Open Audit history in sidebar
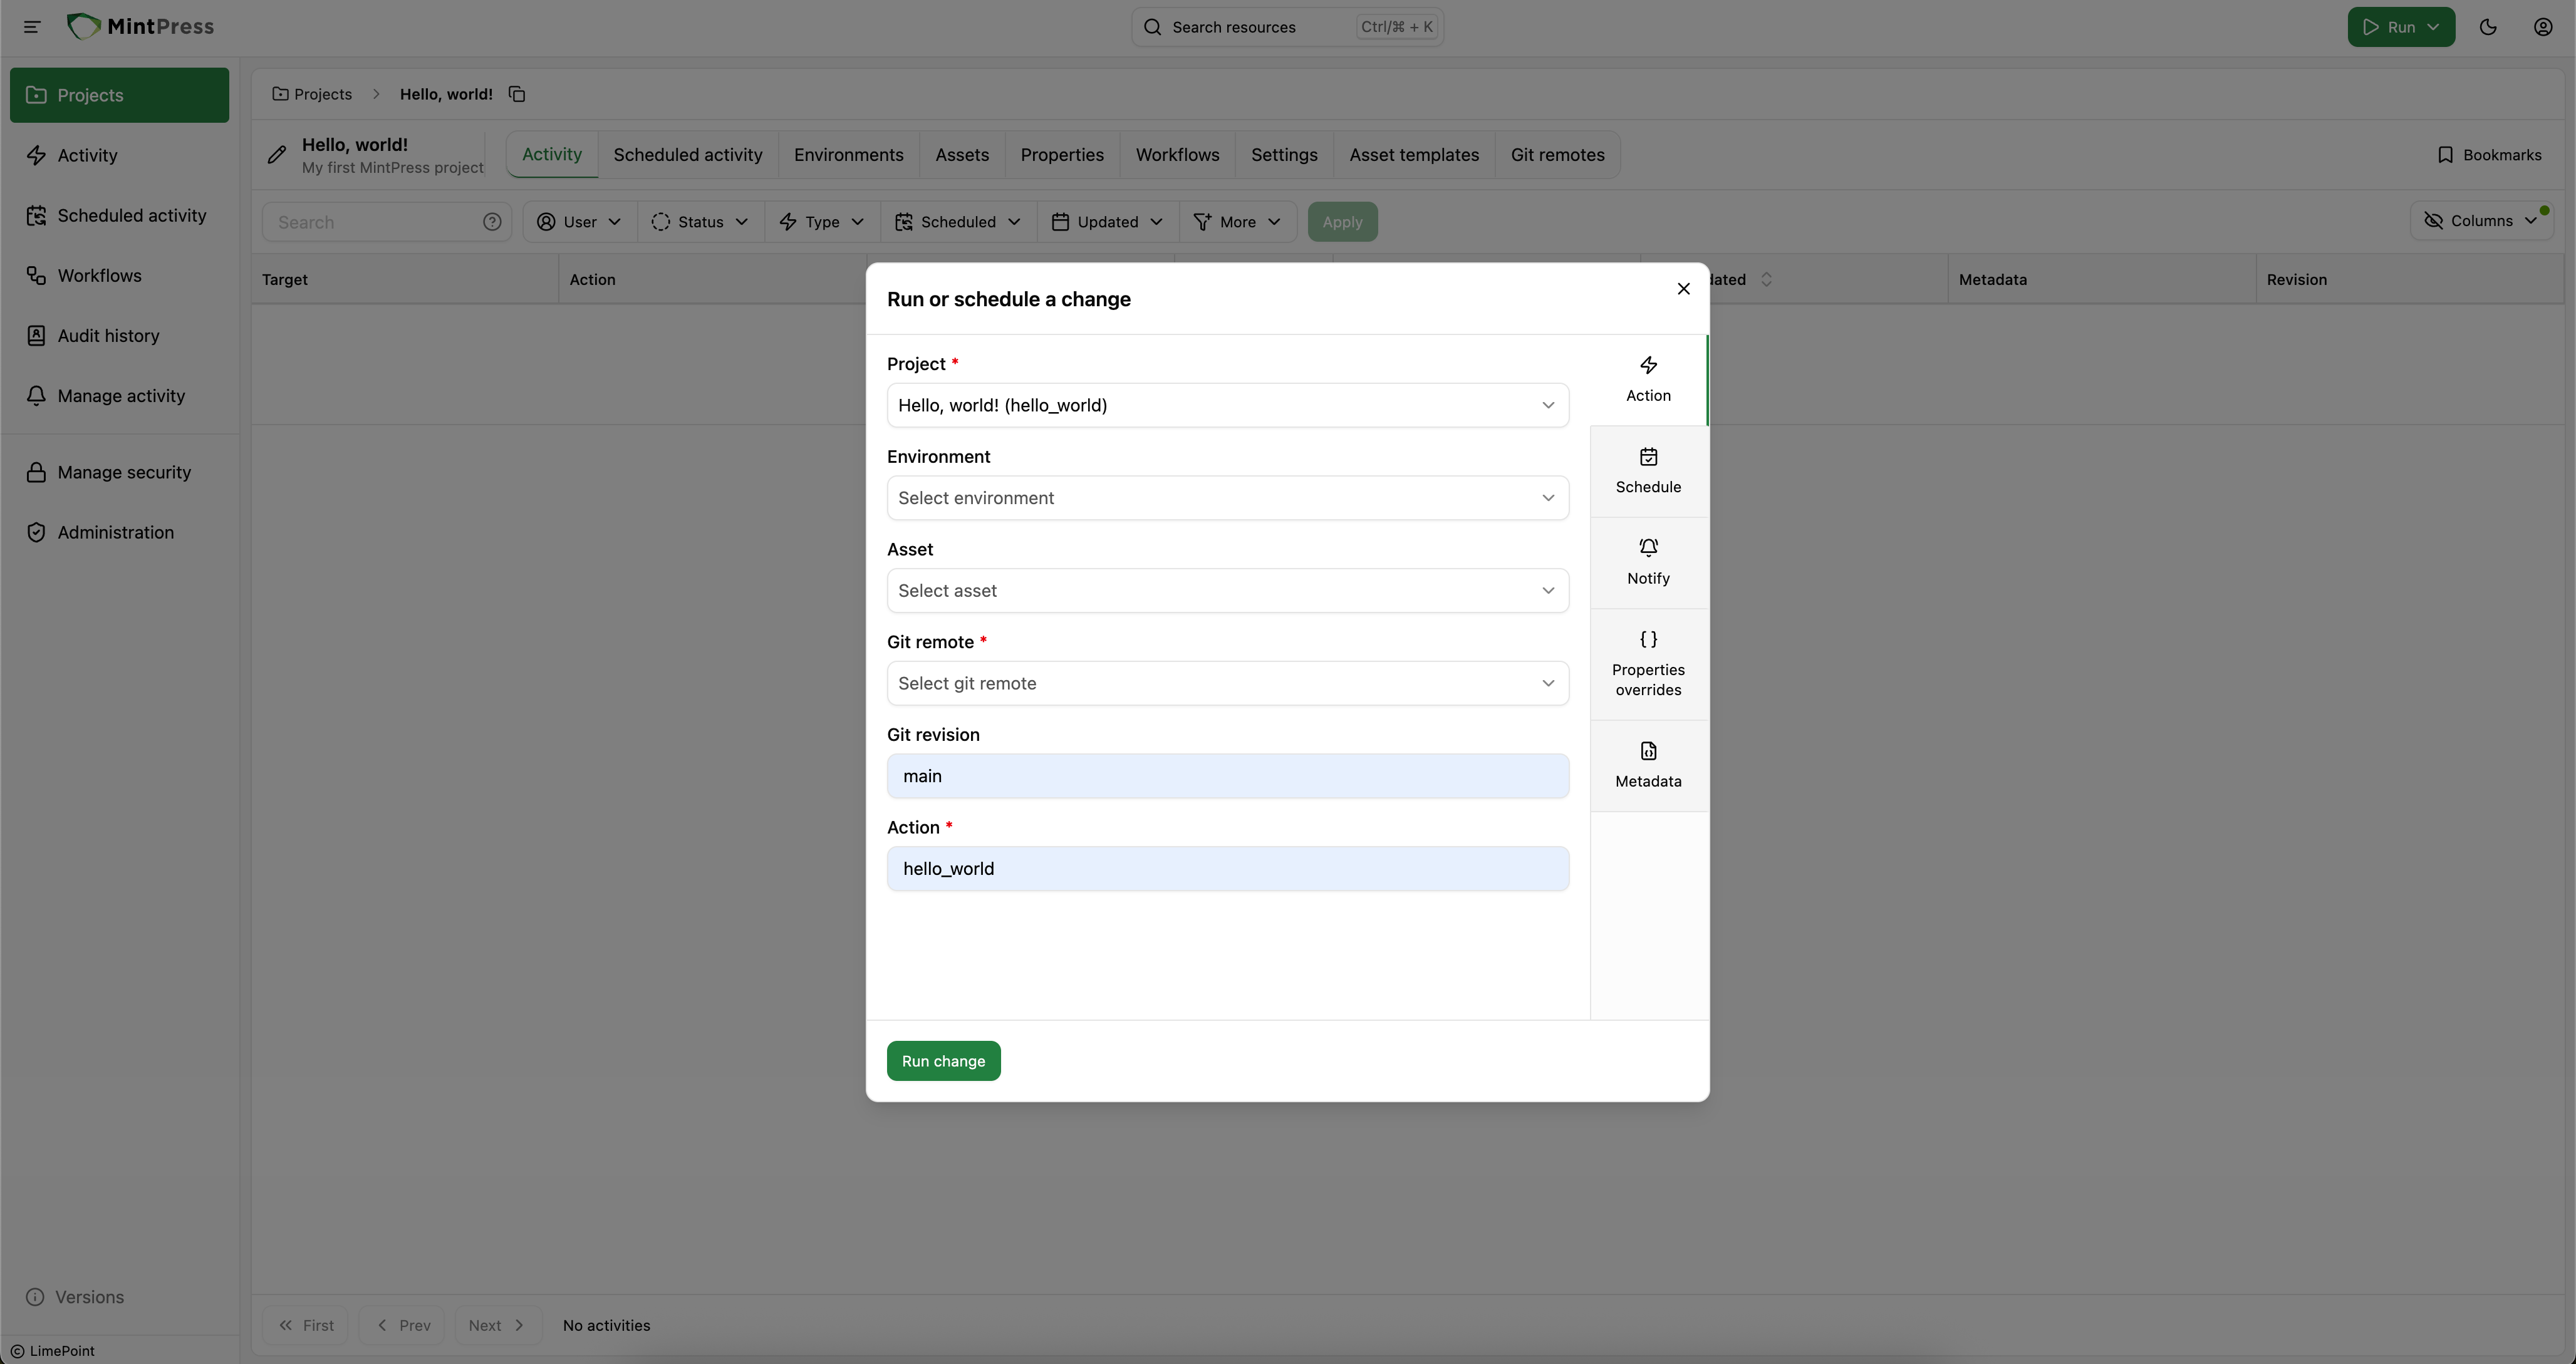 tap(119, 335)
